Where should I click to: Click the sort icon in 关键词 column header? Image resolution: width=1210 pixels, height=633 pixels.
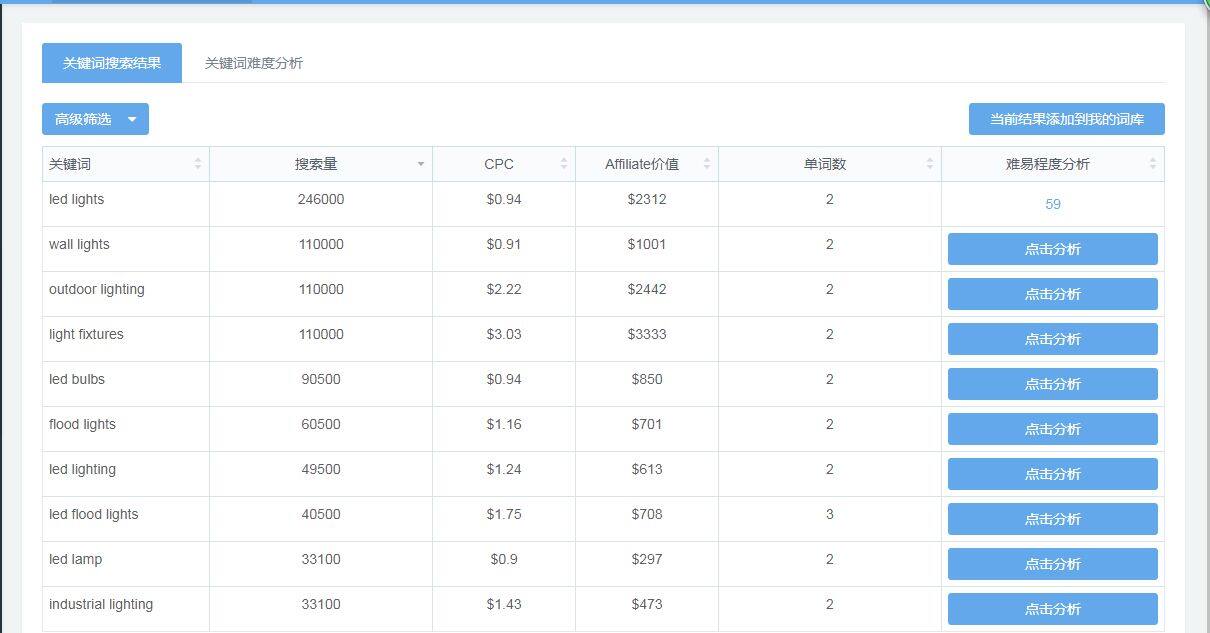click(198, 164)
